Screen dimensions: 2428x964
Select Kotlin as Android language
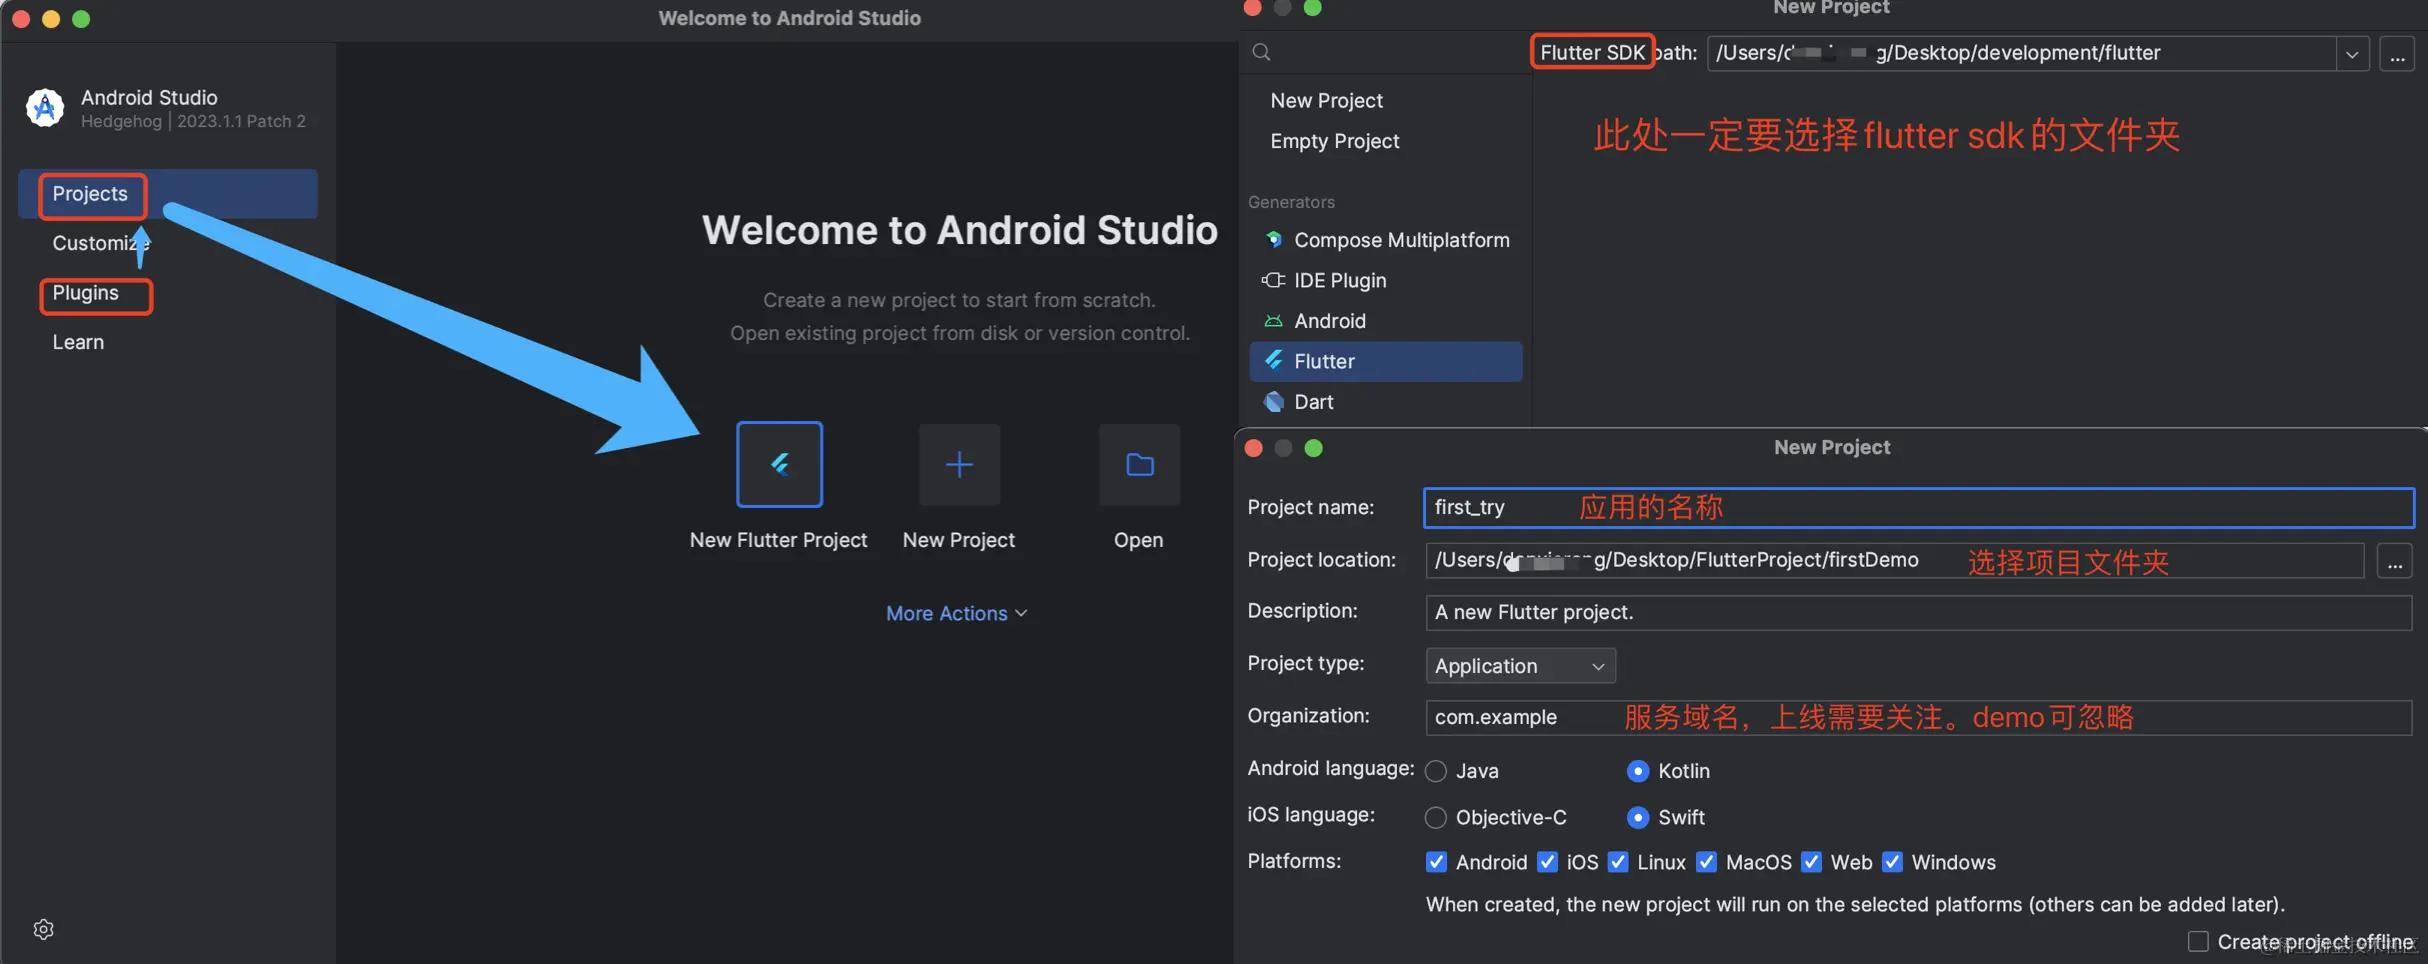pos(1638,771)
